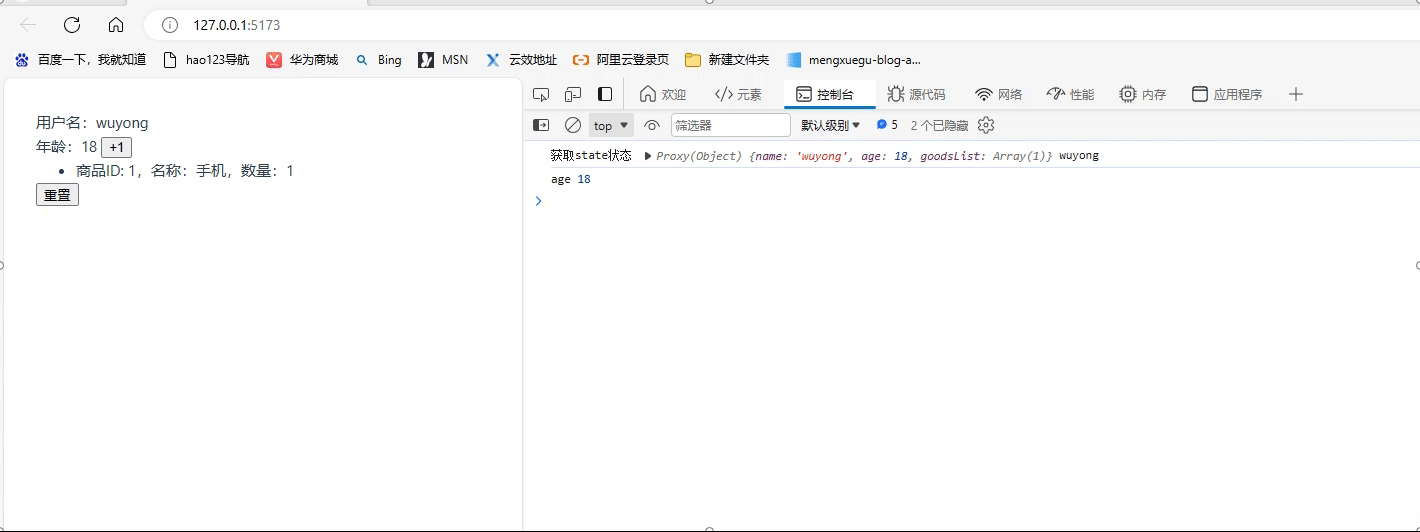Create a live expression with eye icon
Image resolution: width=1420 pixels, height=532 pixels.
(x=652, y=125)
